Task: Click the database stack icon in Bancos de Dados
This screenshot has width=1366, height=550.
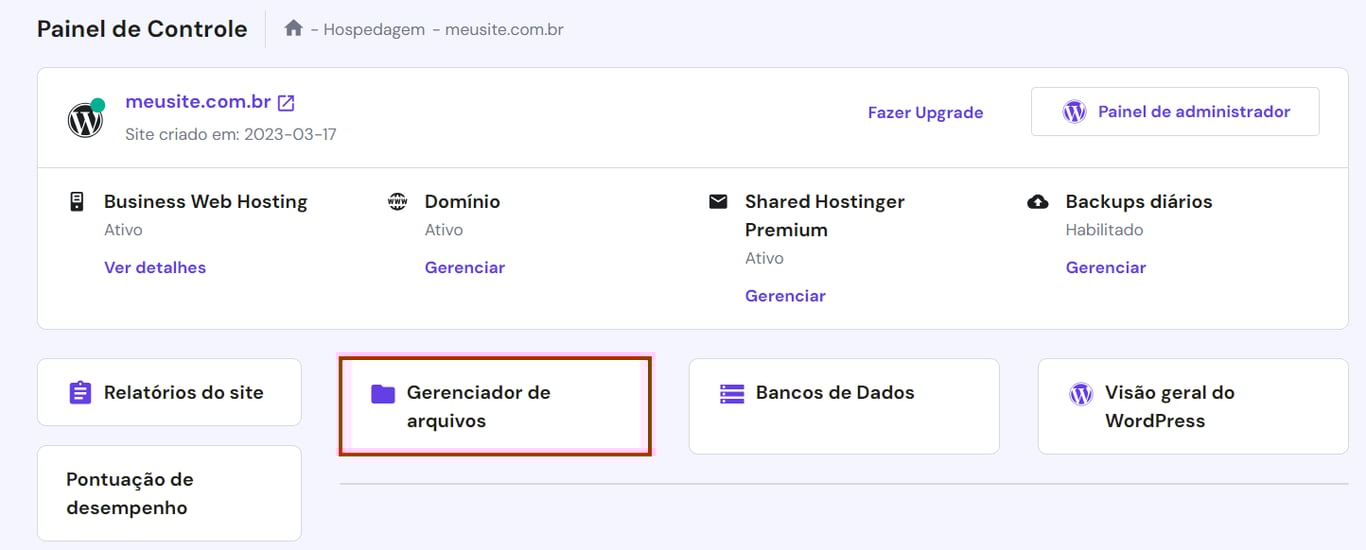Action: click(732, 393)
